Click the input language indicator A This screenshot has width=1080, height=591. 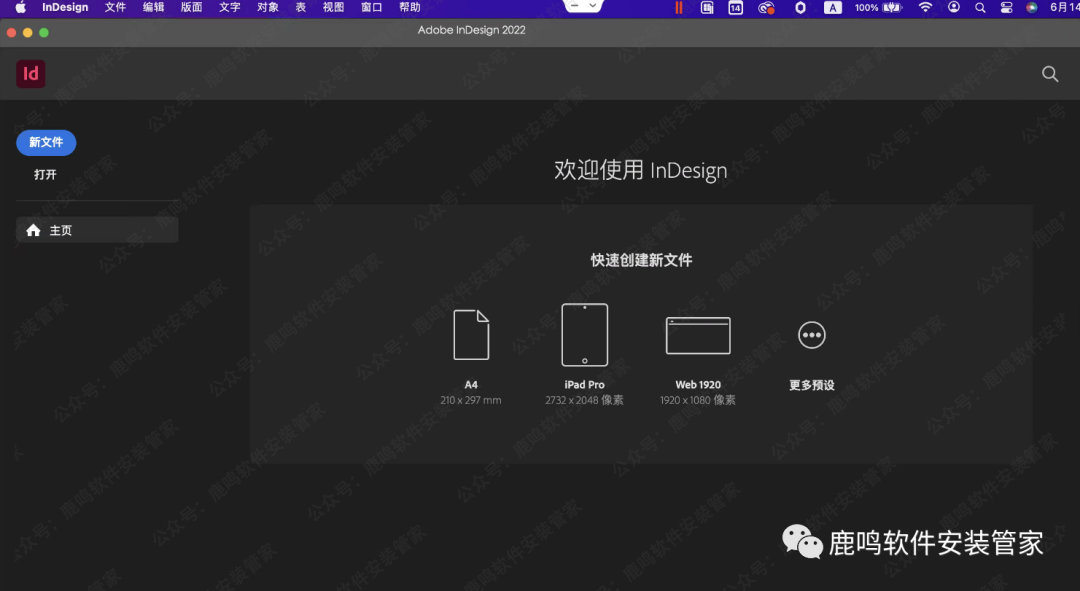pyautogui.click(x=833, y=8)
